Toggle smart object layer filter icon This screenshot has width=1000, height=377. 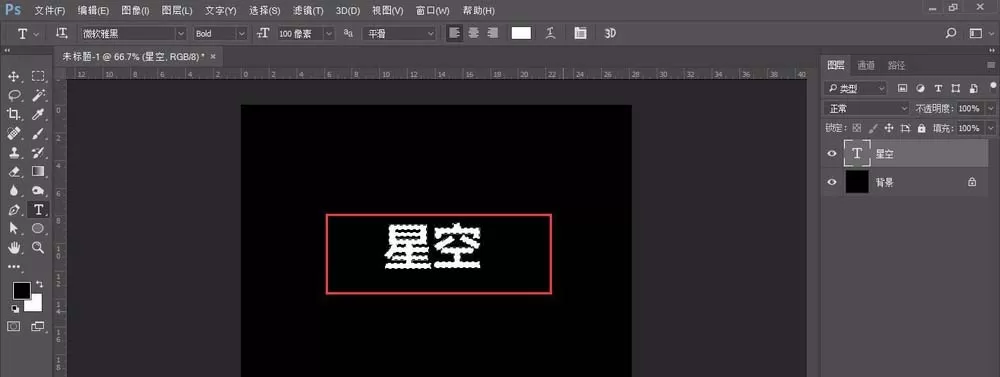973,88
